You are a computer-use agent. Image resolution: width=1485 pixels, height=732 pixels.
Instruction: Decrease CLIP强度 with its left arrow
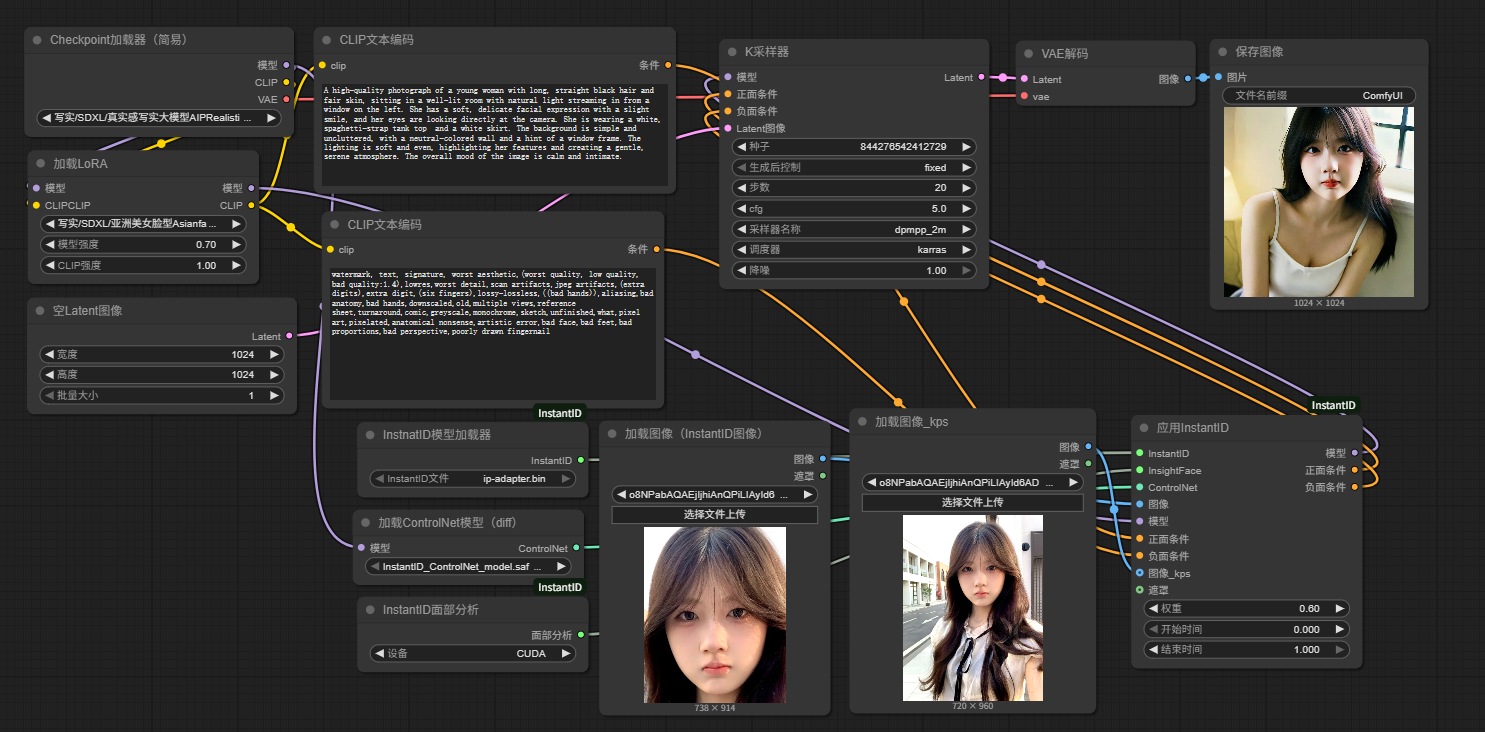[x=49, y=266]
